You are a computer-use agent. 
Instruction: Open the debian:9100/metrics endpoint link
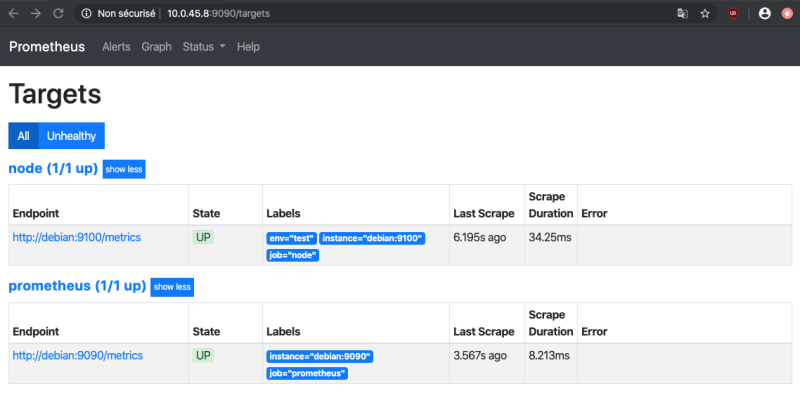[x=76, y=238]
